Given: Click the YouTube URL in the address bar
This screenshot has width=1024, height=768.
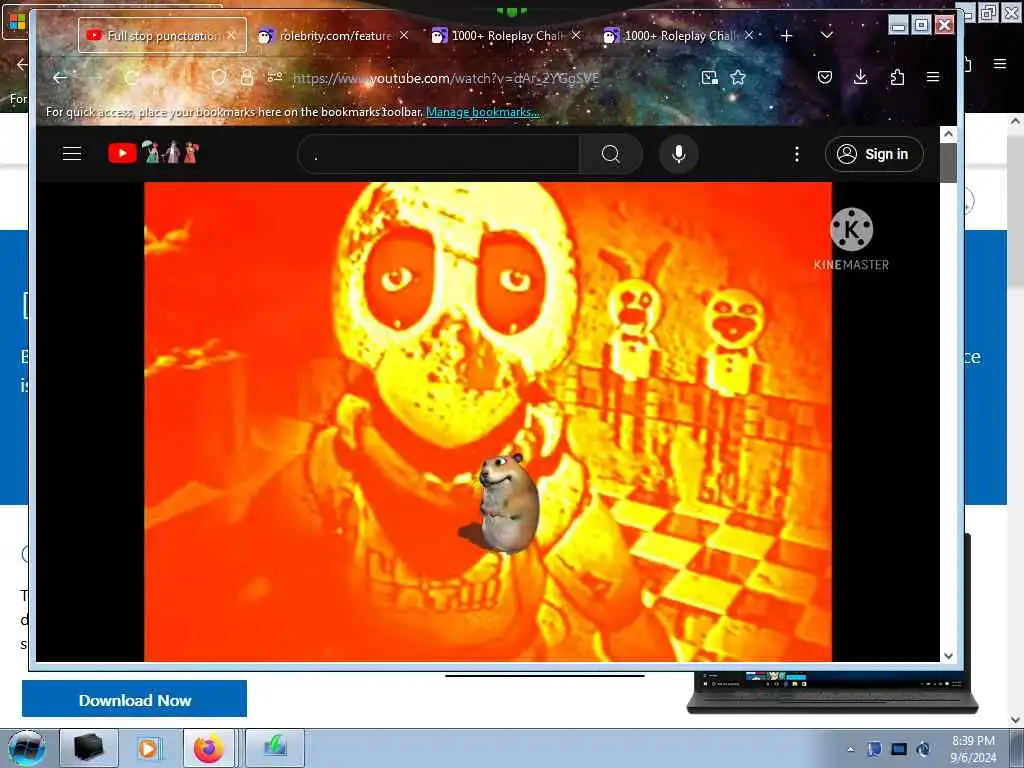Looking at the screenshot, I should 446,78.
